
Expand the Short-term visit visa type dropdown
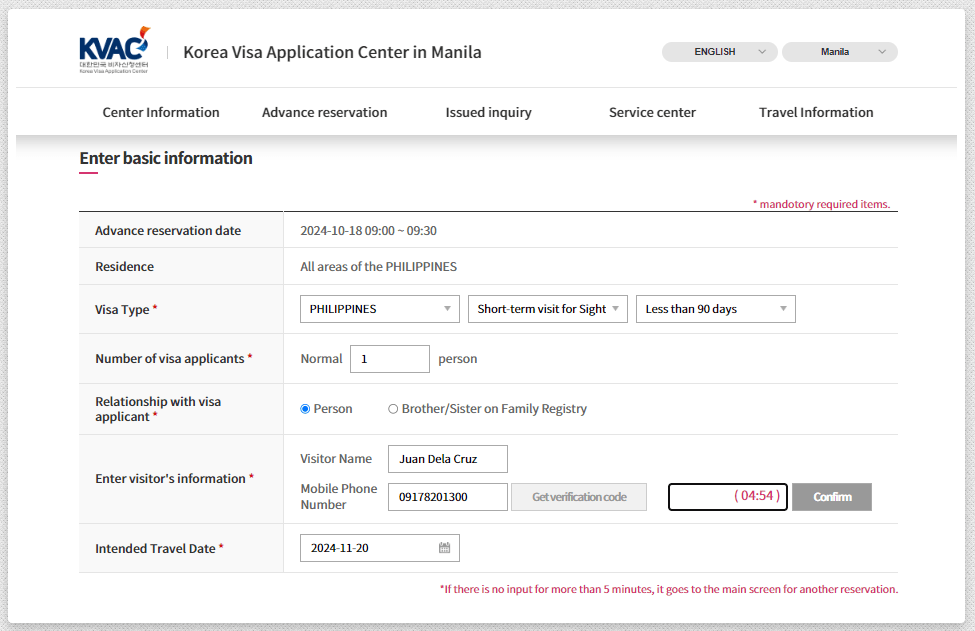[x=547, y=309]
